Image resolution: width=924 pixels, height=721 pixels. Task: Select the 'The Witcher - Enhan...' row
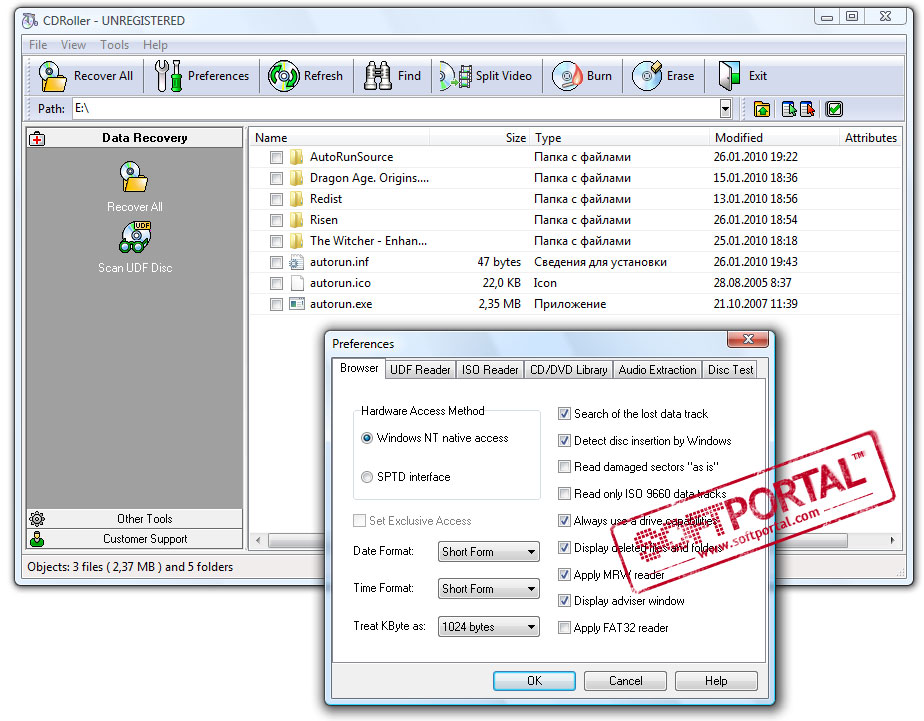(x=575, y=241)
